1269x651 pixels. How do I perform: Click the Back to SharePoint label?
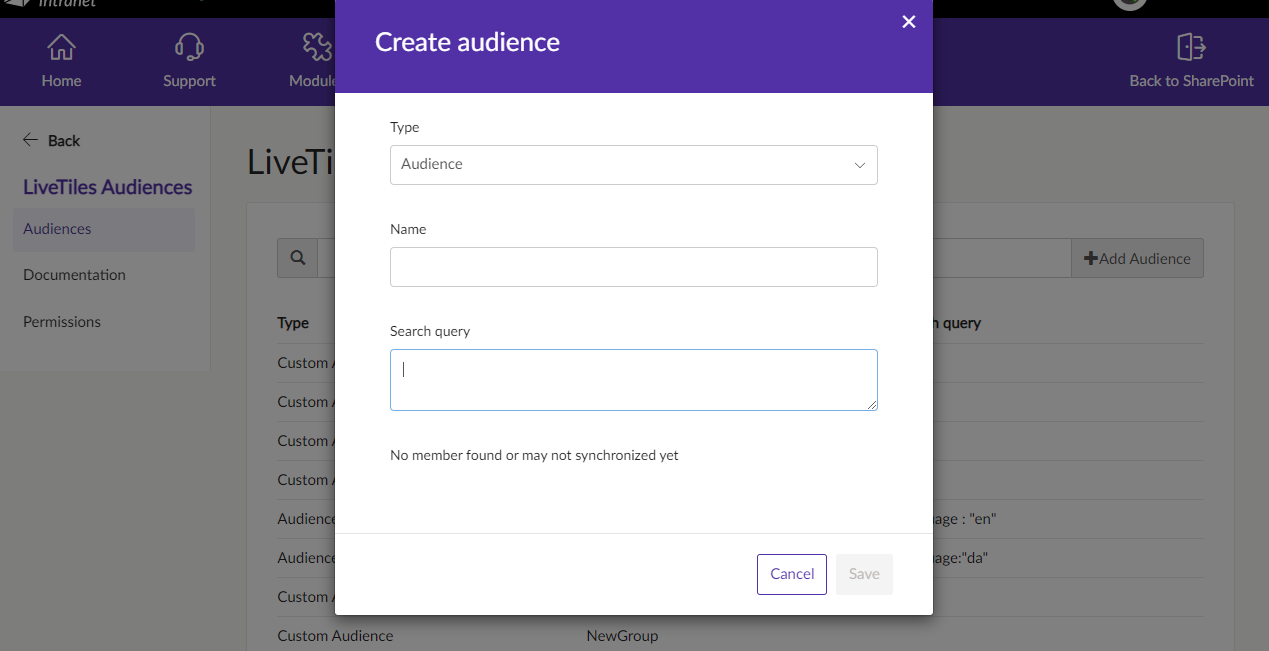click(x=1191, y=81)
